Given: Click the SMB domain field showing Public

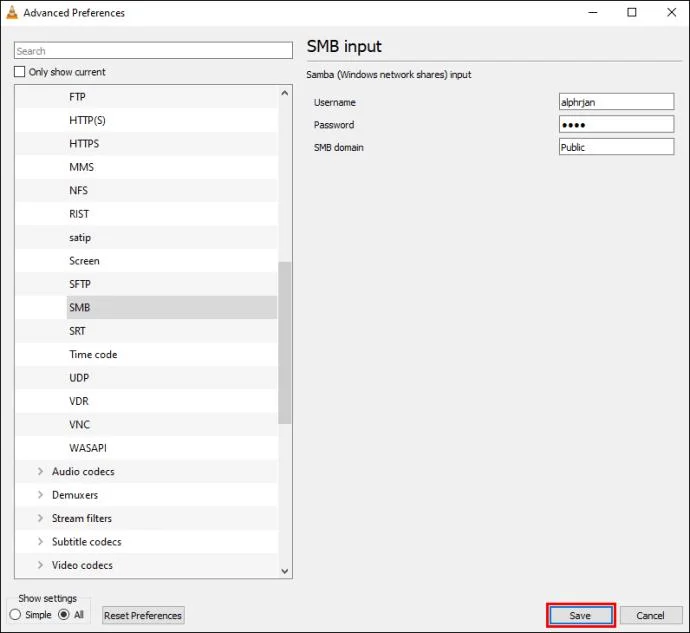Looking at the screenshot, I should 616,147.
